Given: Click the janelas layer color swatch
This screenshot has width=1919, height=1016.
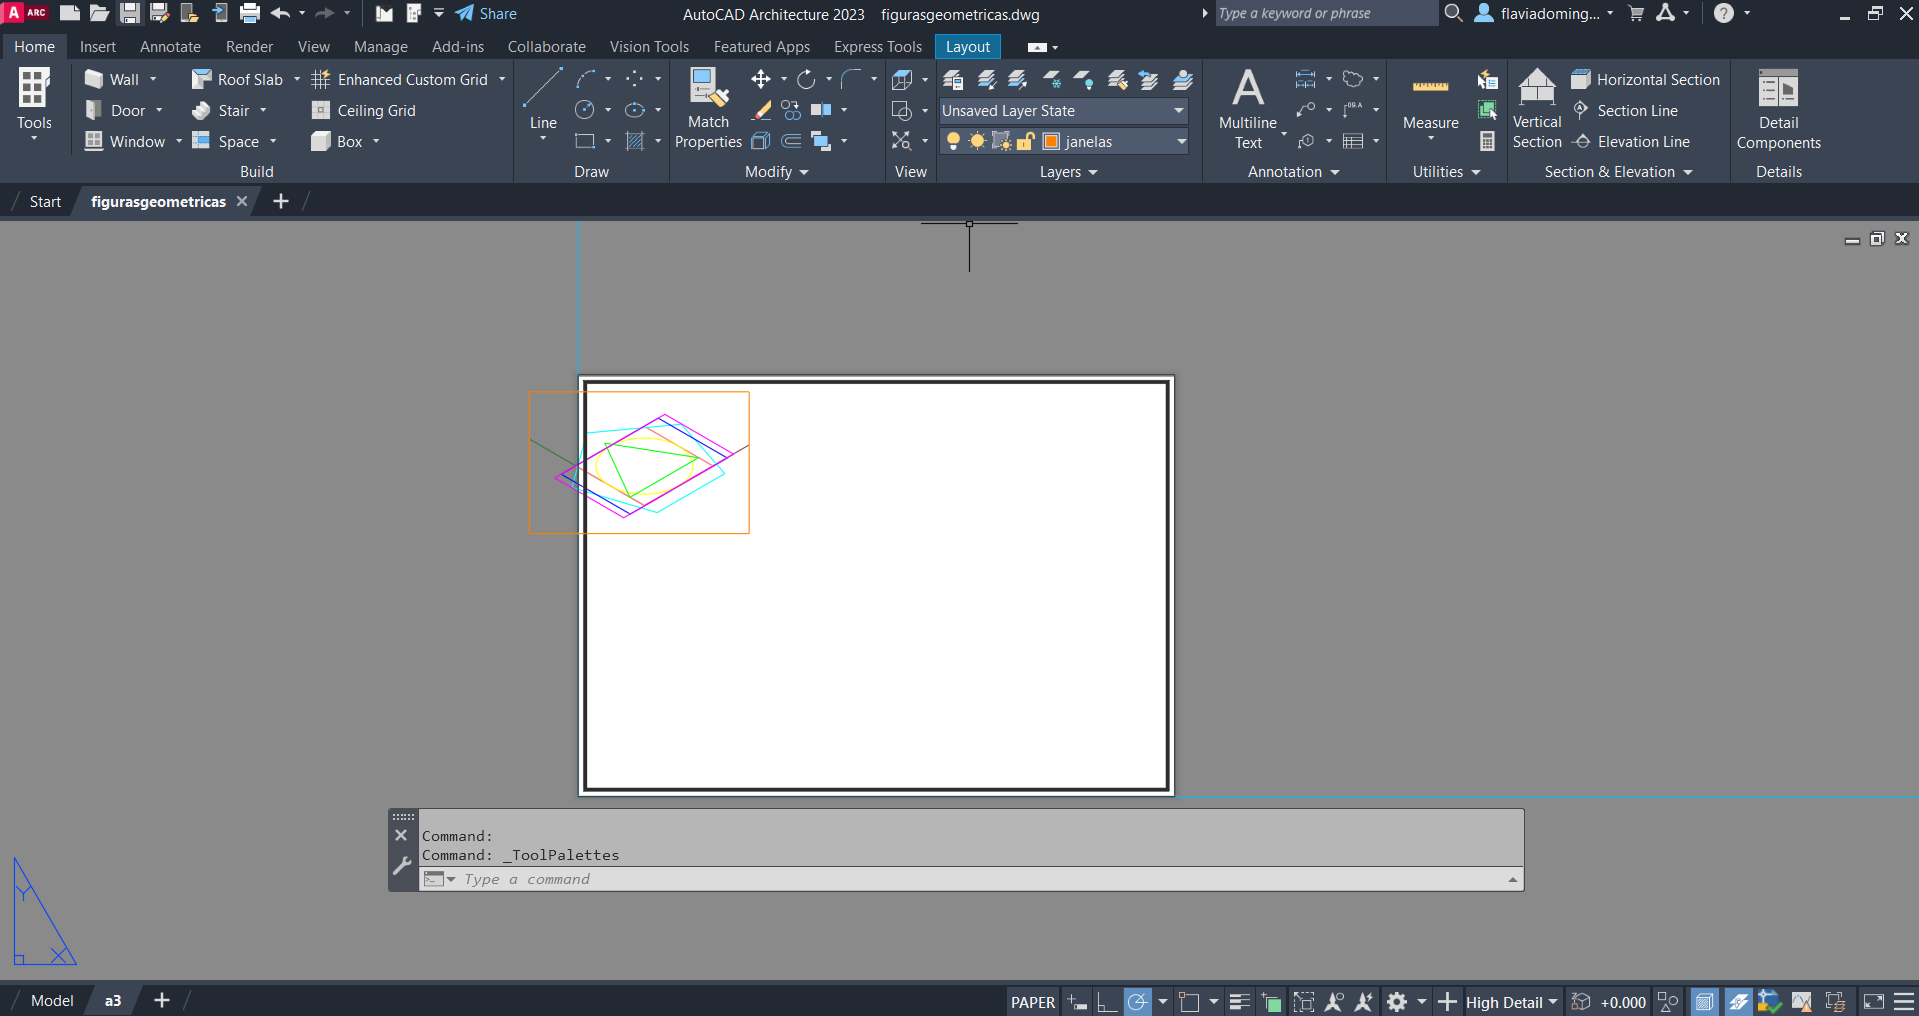Looking at the screenshot, I should pos(1051,142).
